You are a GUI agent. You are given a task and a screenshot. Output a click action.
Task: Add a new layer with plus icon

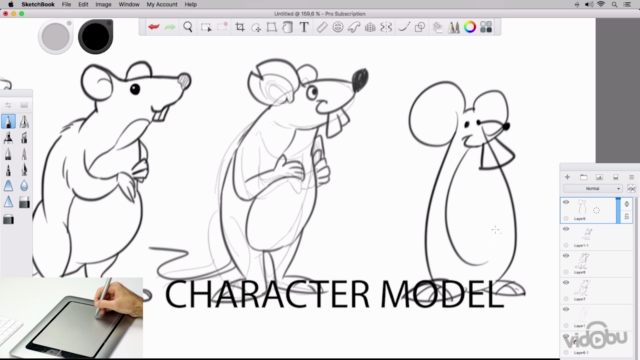[x=567, y=177]
